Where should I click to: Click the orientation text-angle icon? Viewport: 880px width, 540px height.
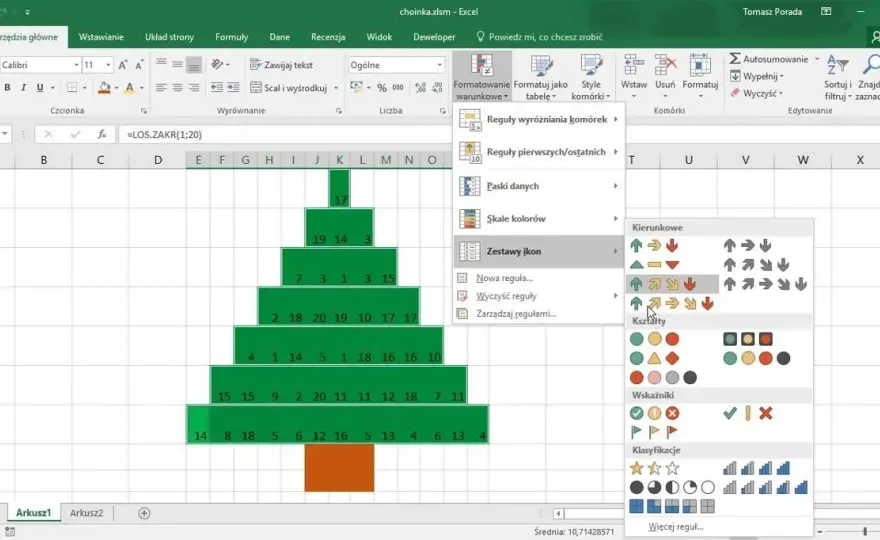point(217,65)
